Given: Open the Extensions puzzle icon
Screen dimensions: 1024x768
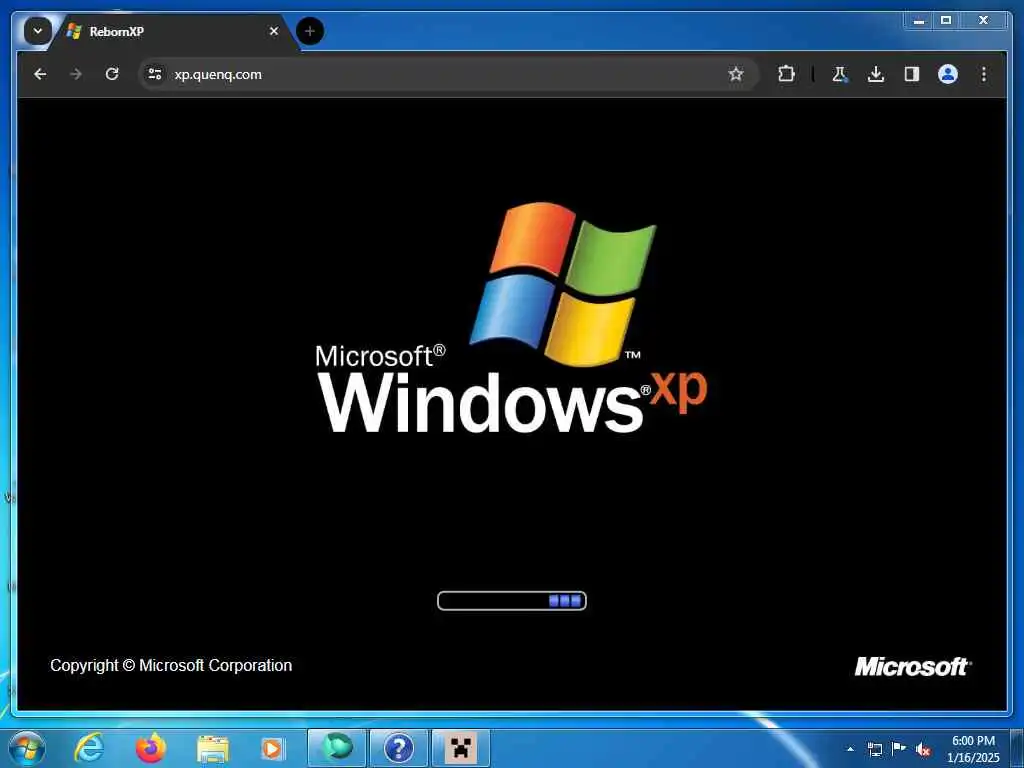Looking at the screenshot, I should tap(786, 74).
